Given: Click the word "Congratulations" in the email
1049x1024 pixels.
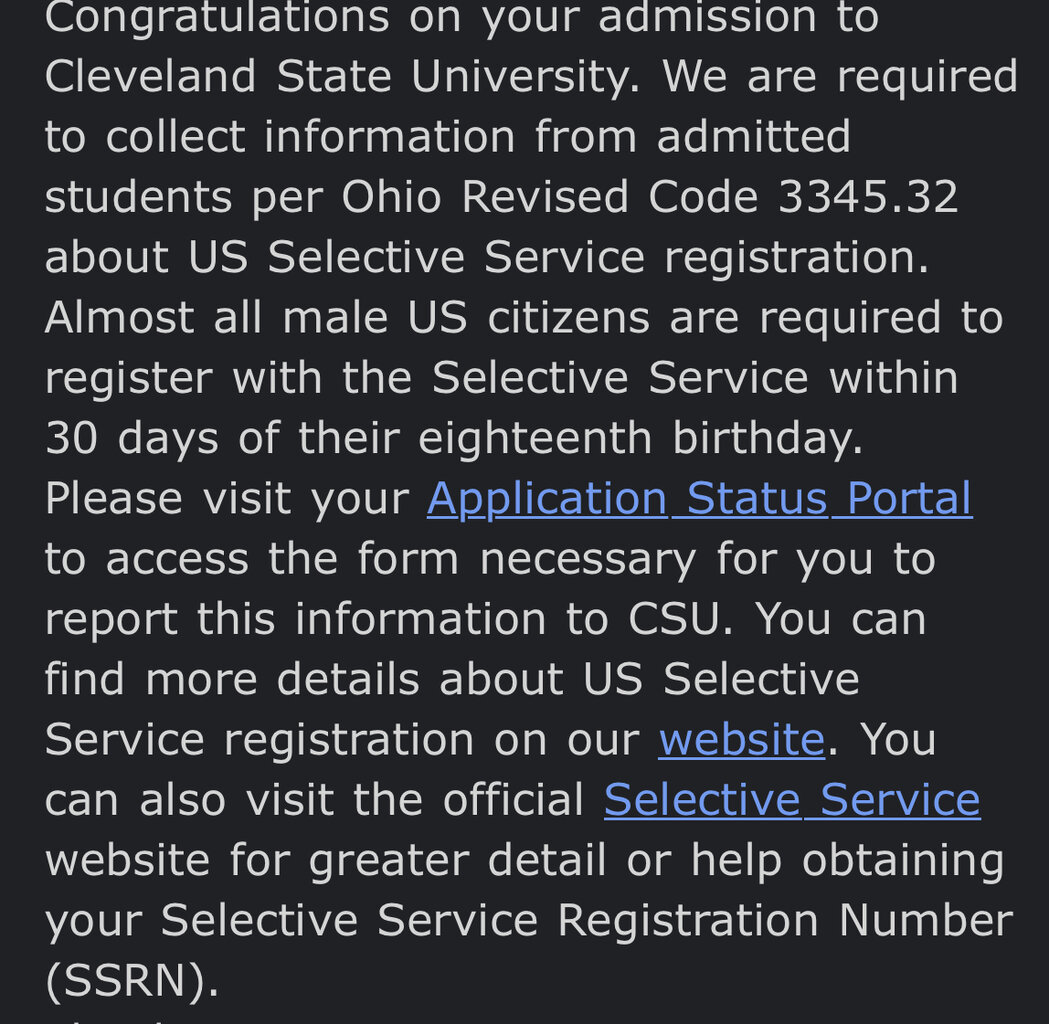Looking at the screenshot, I should click(217, 18).
